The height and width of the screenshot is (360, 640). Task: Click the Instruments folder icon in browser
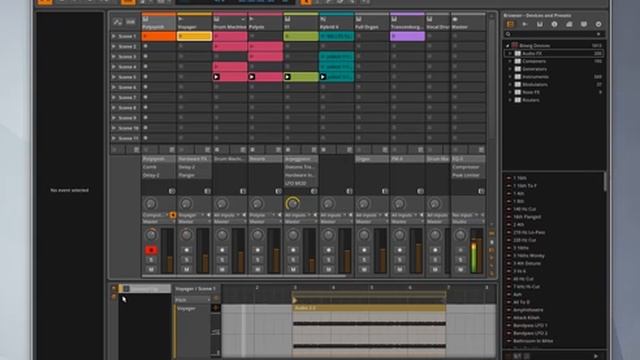[518, 77]
